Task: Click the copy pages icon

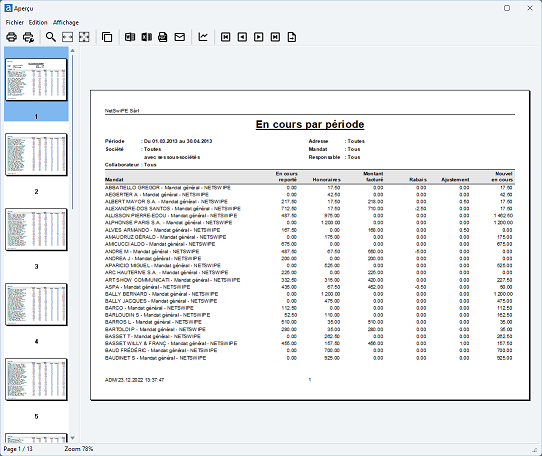Action: point(107,37)
